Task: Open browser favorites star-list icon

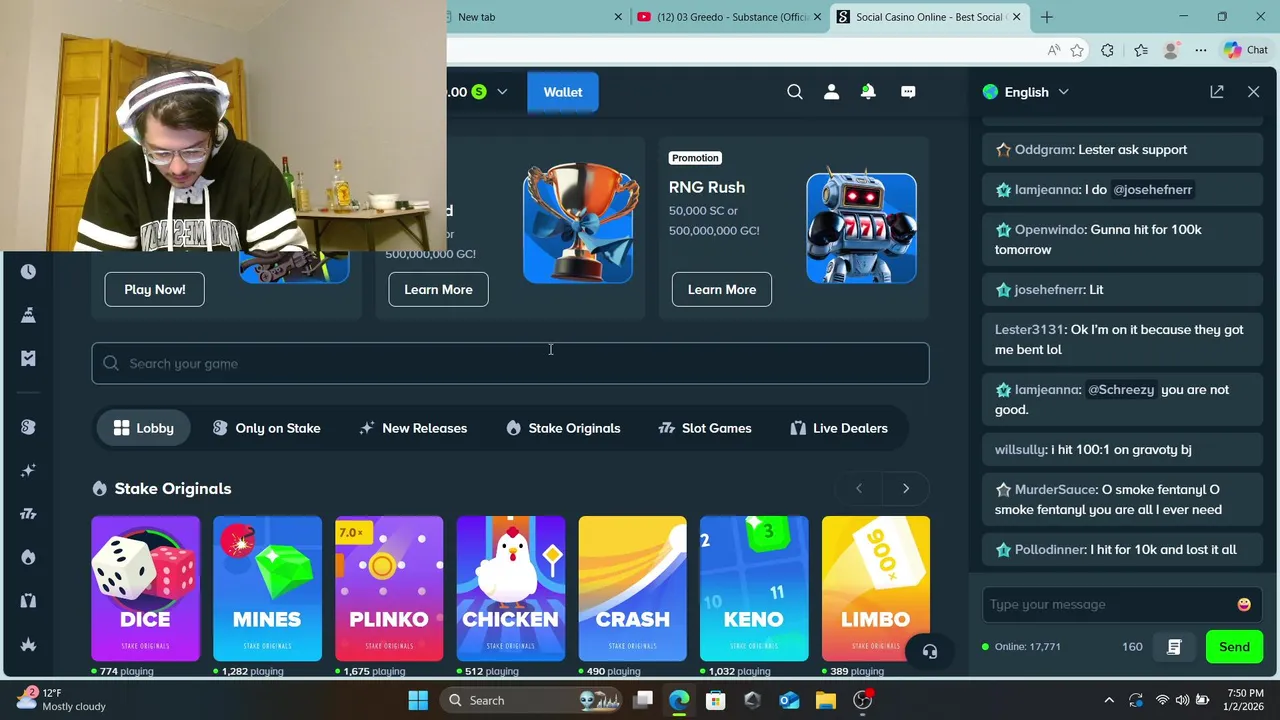Action: (1141, 50)
